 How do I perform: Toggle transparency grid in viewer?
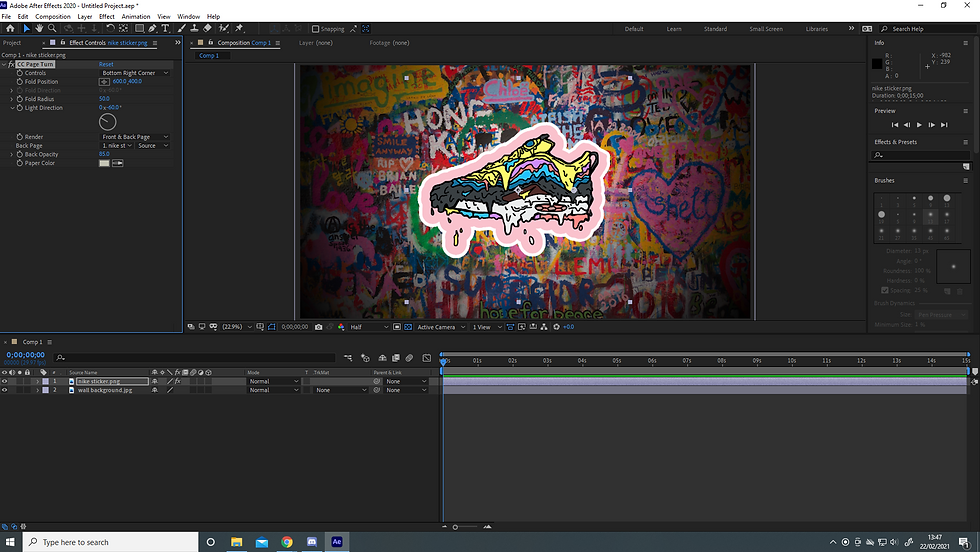pos(408,327)
